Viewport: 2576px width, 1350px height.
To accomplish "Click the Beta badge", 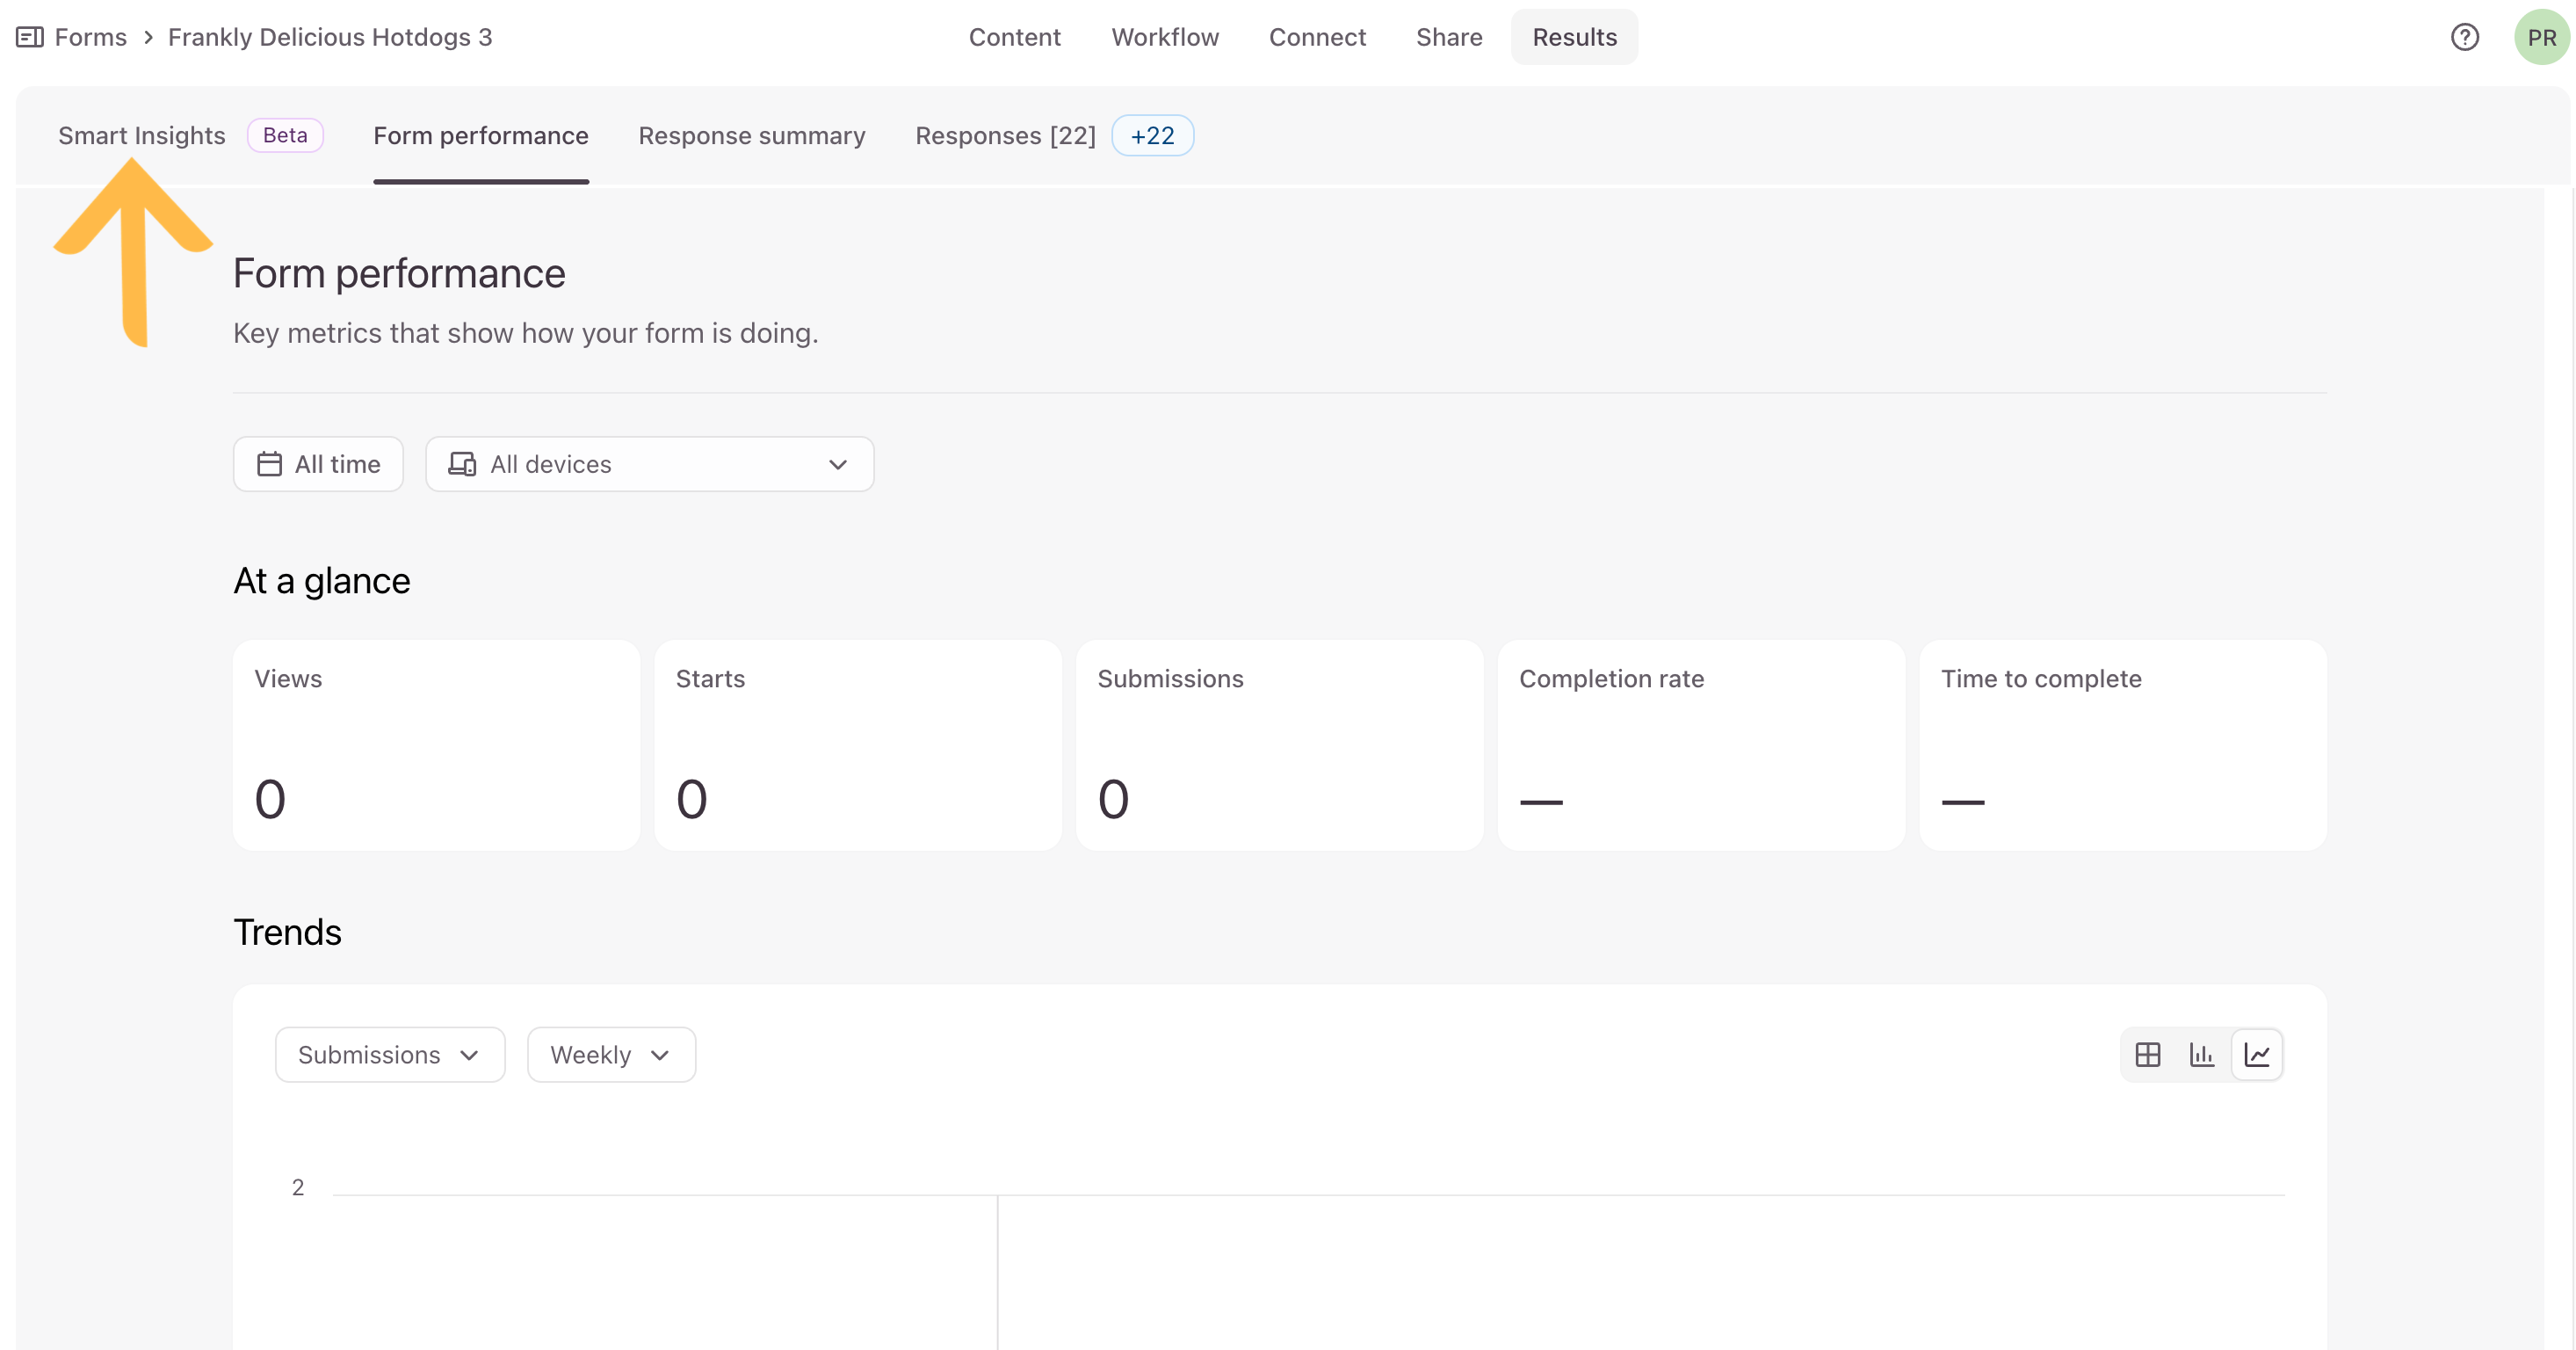I will tap(285, 135).
